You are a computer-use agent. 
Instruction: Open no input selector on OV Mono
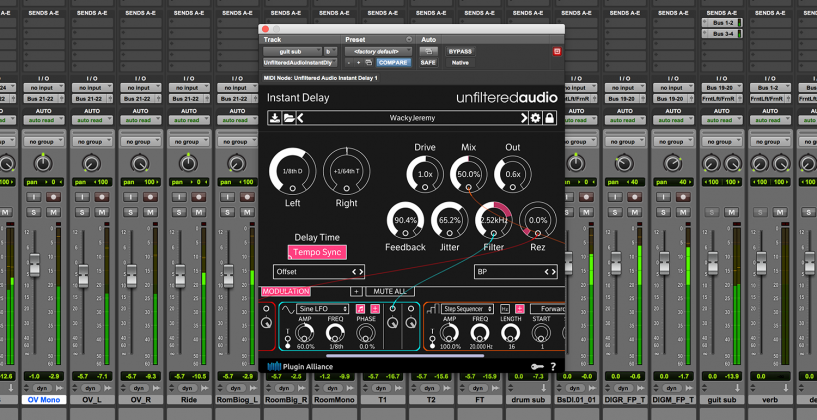coord(44,88)
